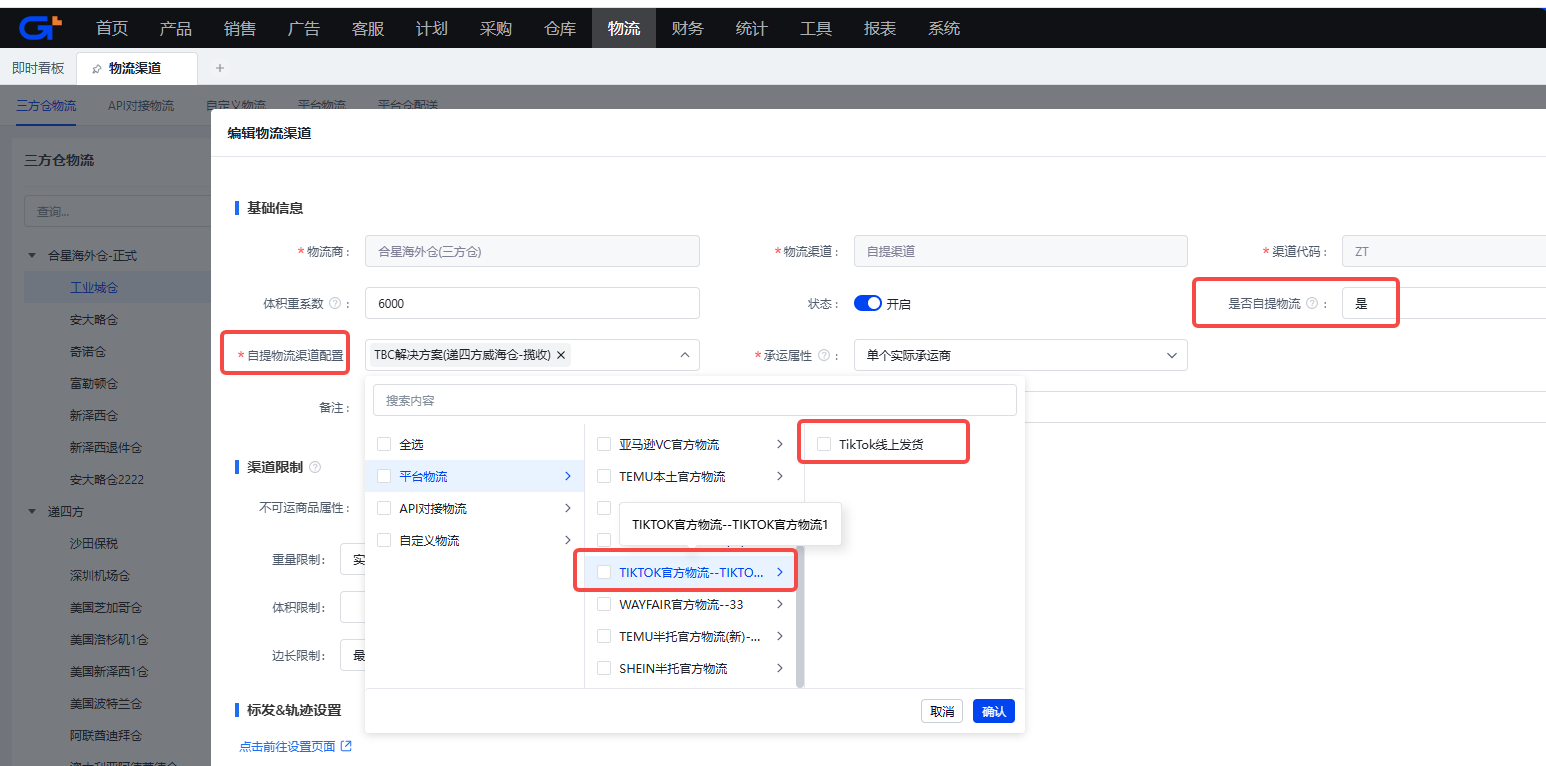The width and height of the screenshot is (1546, 766).
Task: Remove the TBC解决方案 tag with X icon
Action: (x=561, y=355)
